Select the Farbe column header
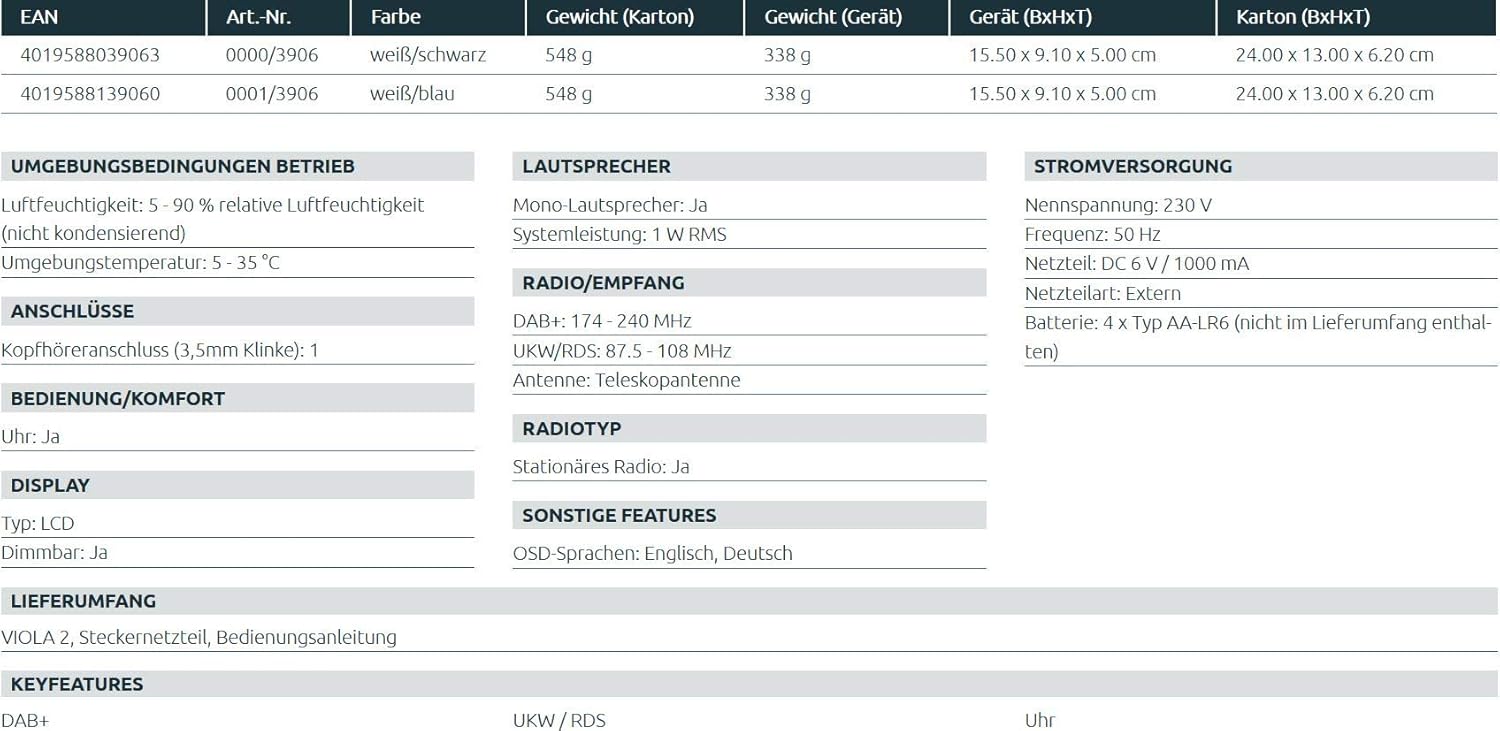1500x731 pixels. (395, 17)
